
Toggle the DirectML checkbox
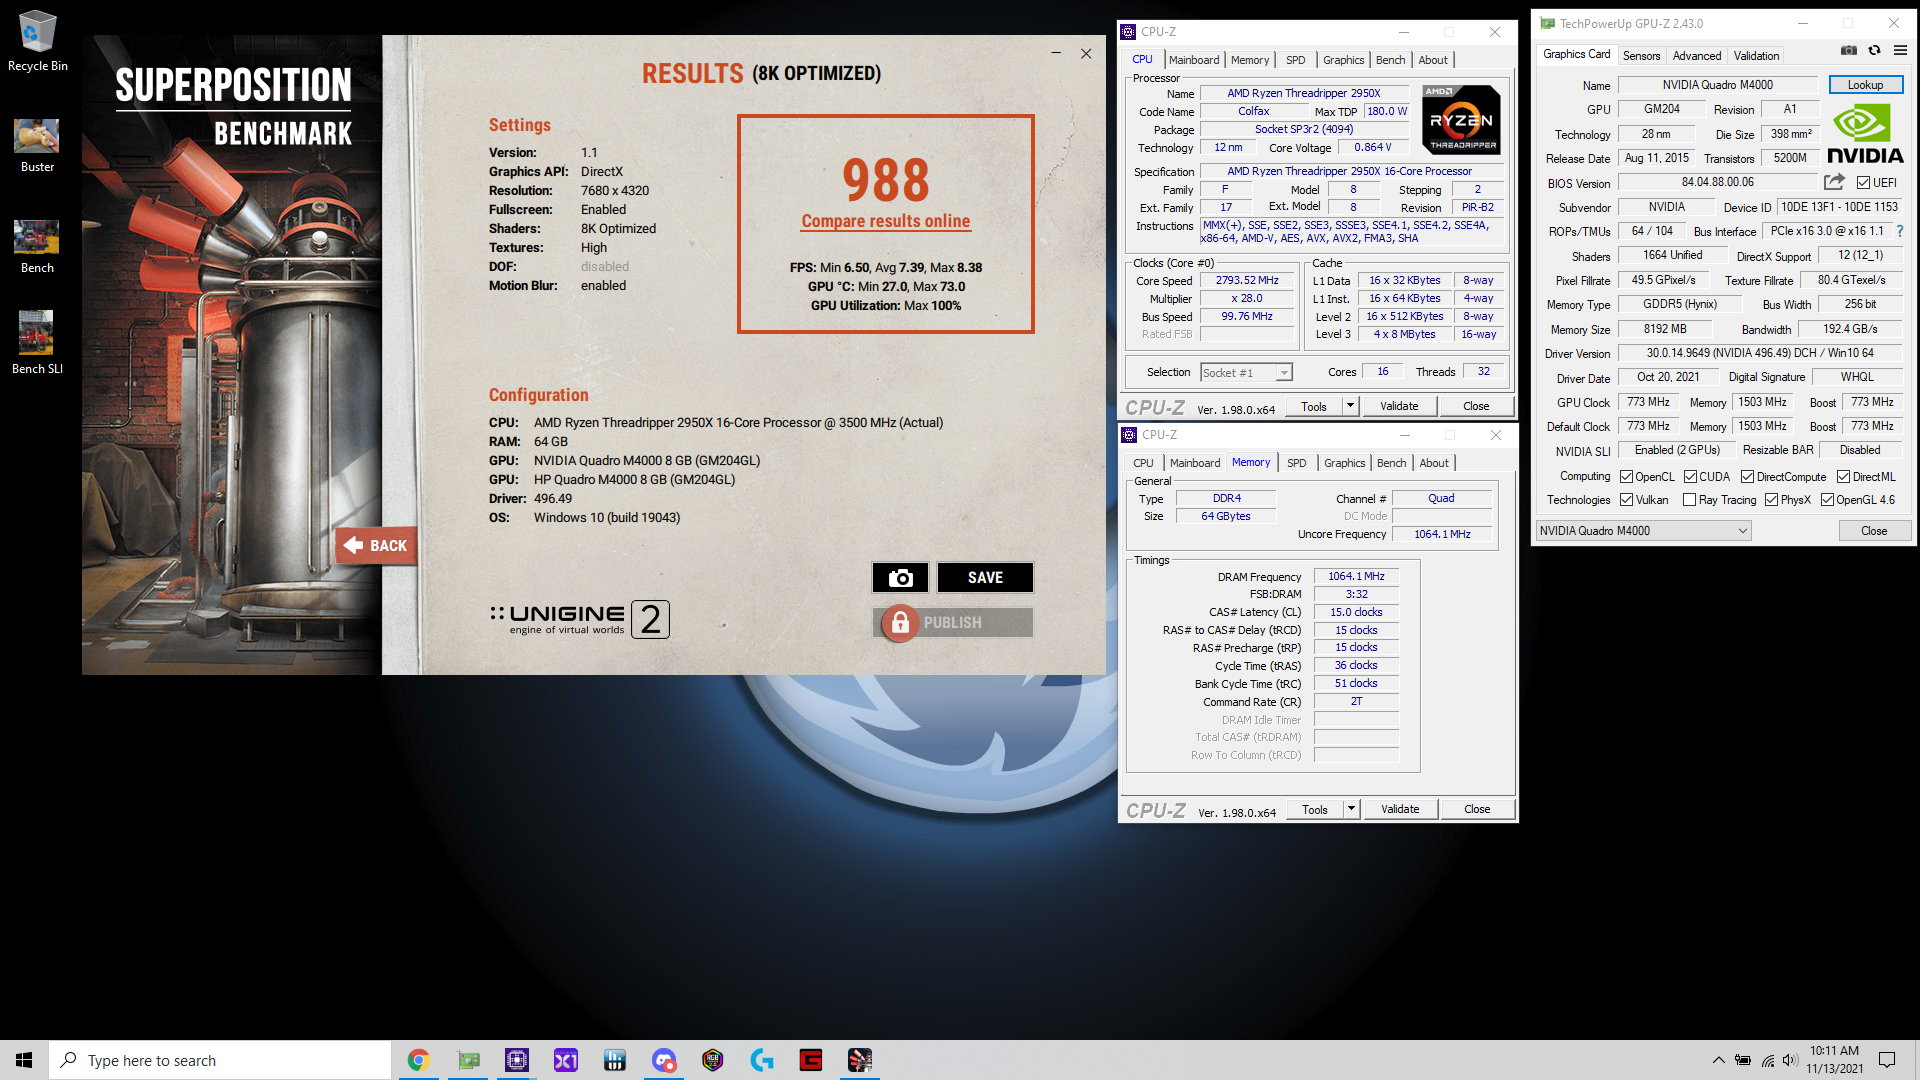(1843, 477)
